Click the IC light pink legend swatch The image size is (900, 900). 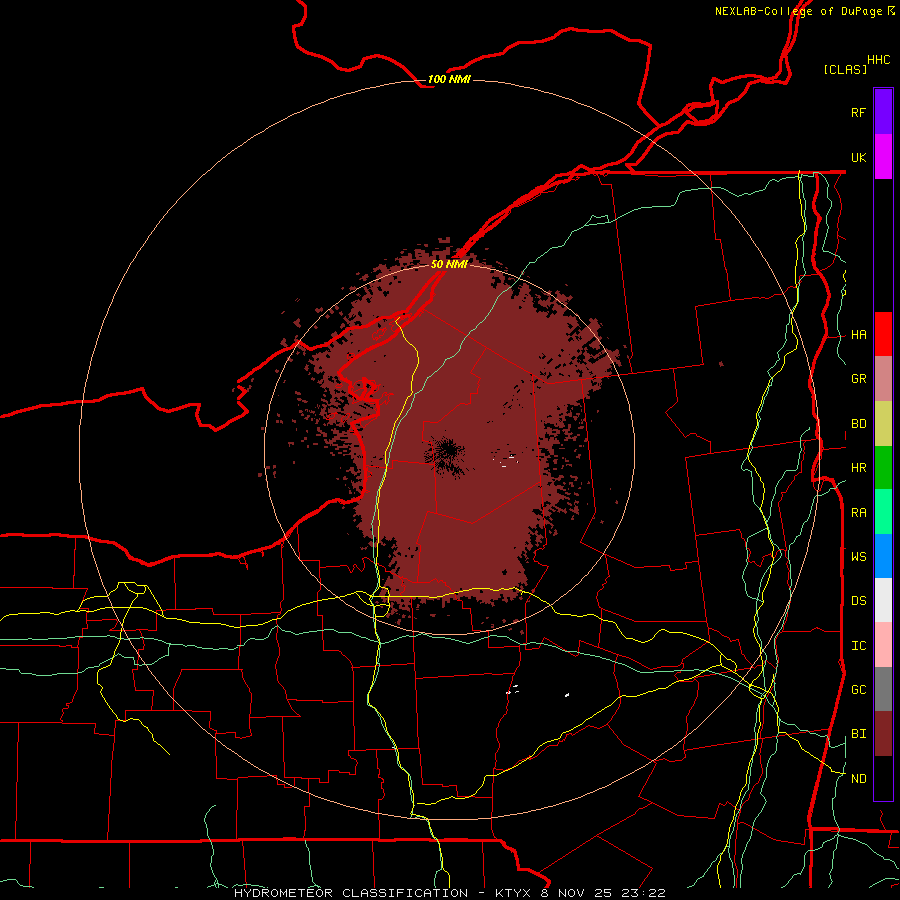coord(883,645)
